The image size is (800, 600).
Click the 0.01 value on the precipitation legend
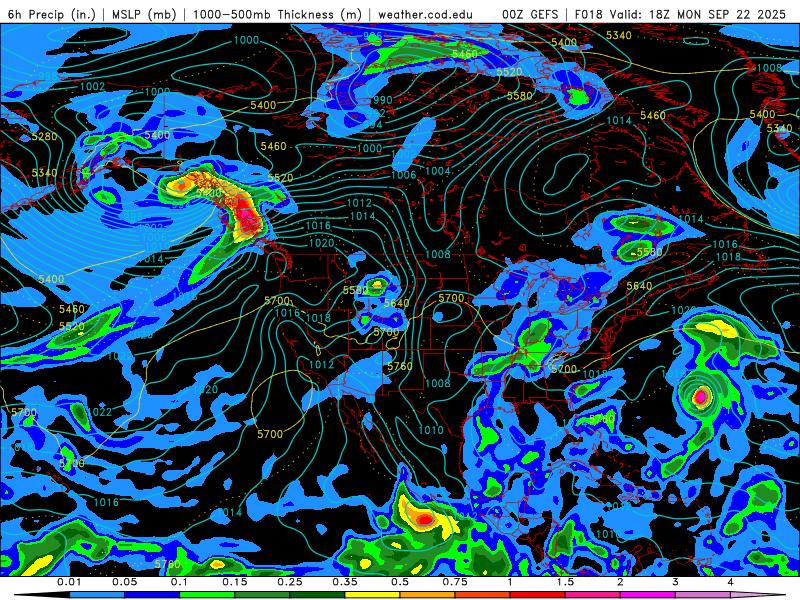pyautogui.click(x=69, y=582)
